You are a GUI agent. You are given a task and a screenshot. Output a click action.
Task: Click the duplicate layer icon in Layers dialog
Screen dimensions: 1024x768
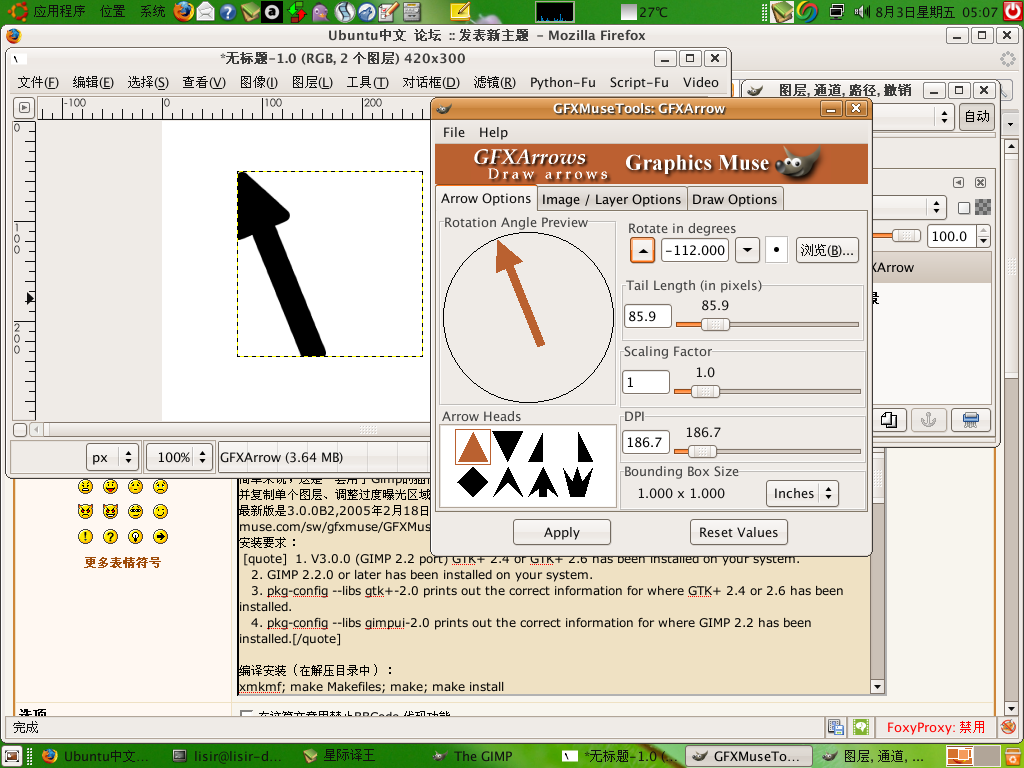pyautogui.click(x=889, y=419)
